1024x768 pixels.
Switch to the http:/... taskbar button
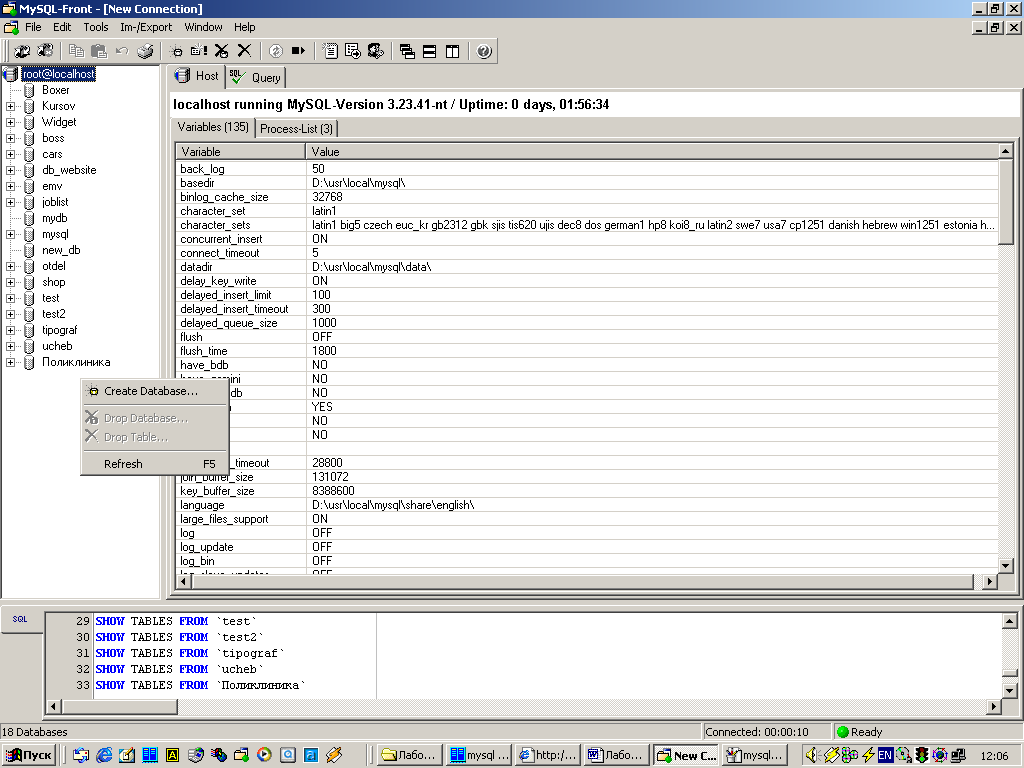pyautogui.click(x=547, y=755)
